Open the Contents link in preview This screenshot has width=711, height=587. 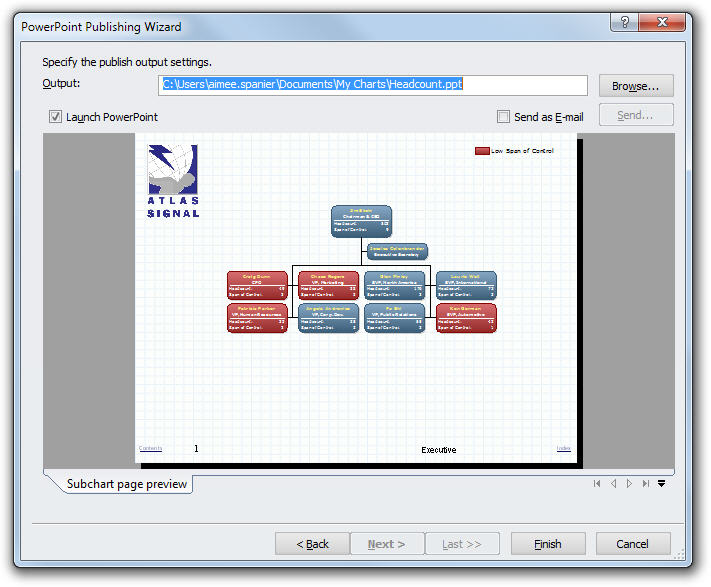(x=150, y=448)
